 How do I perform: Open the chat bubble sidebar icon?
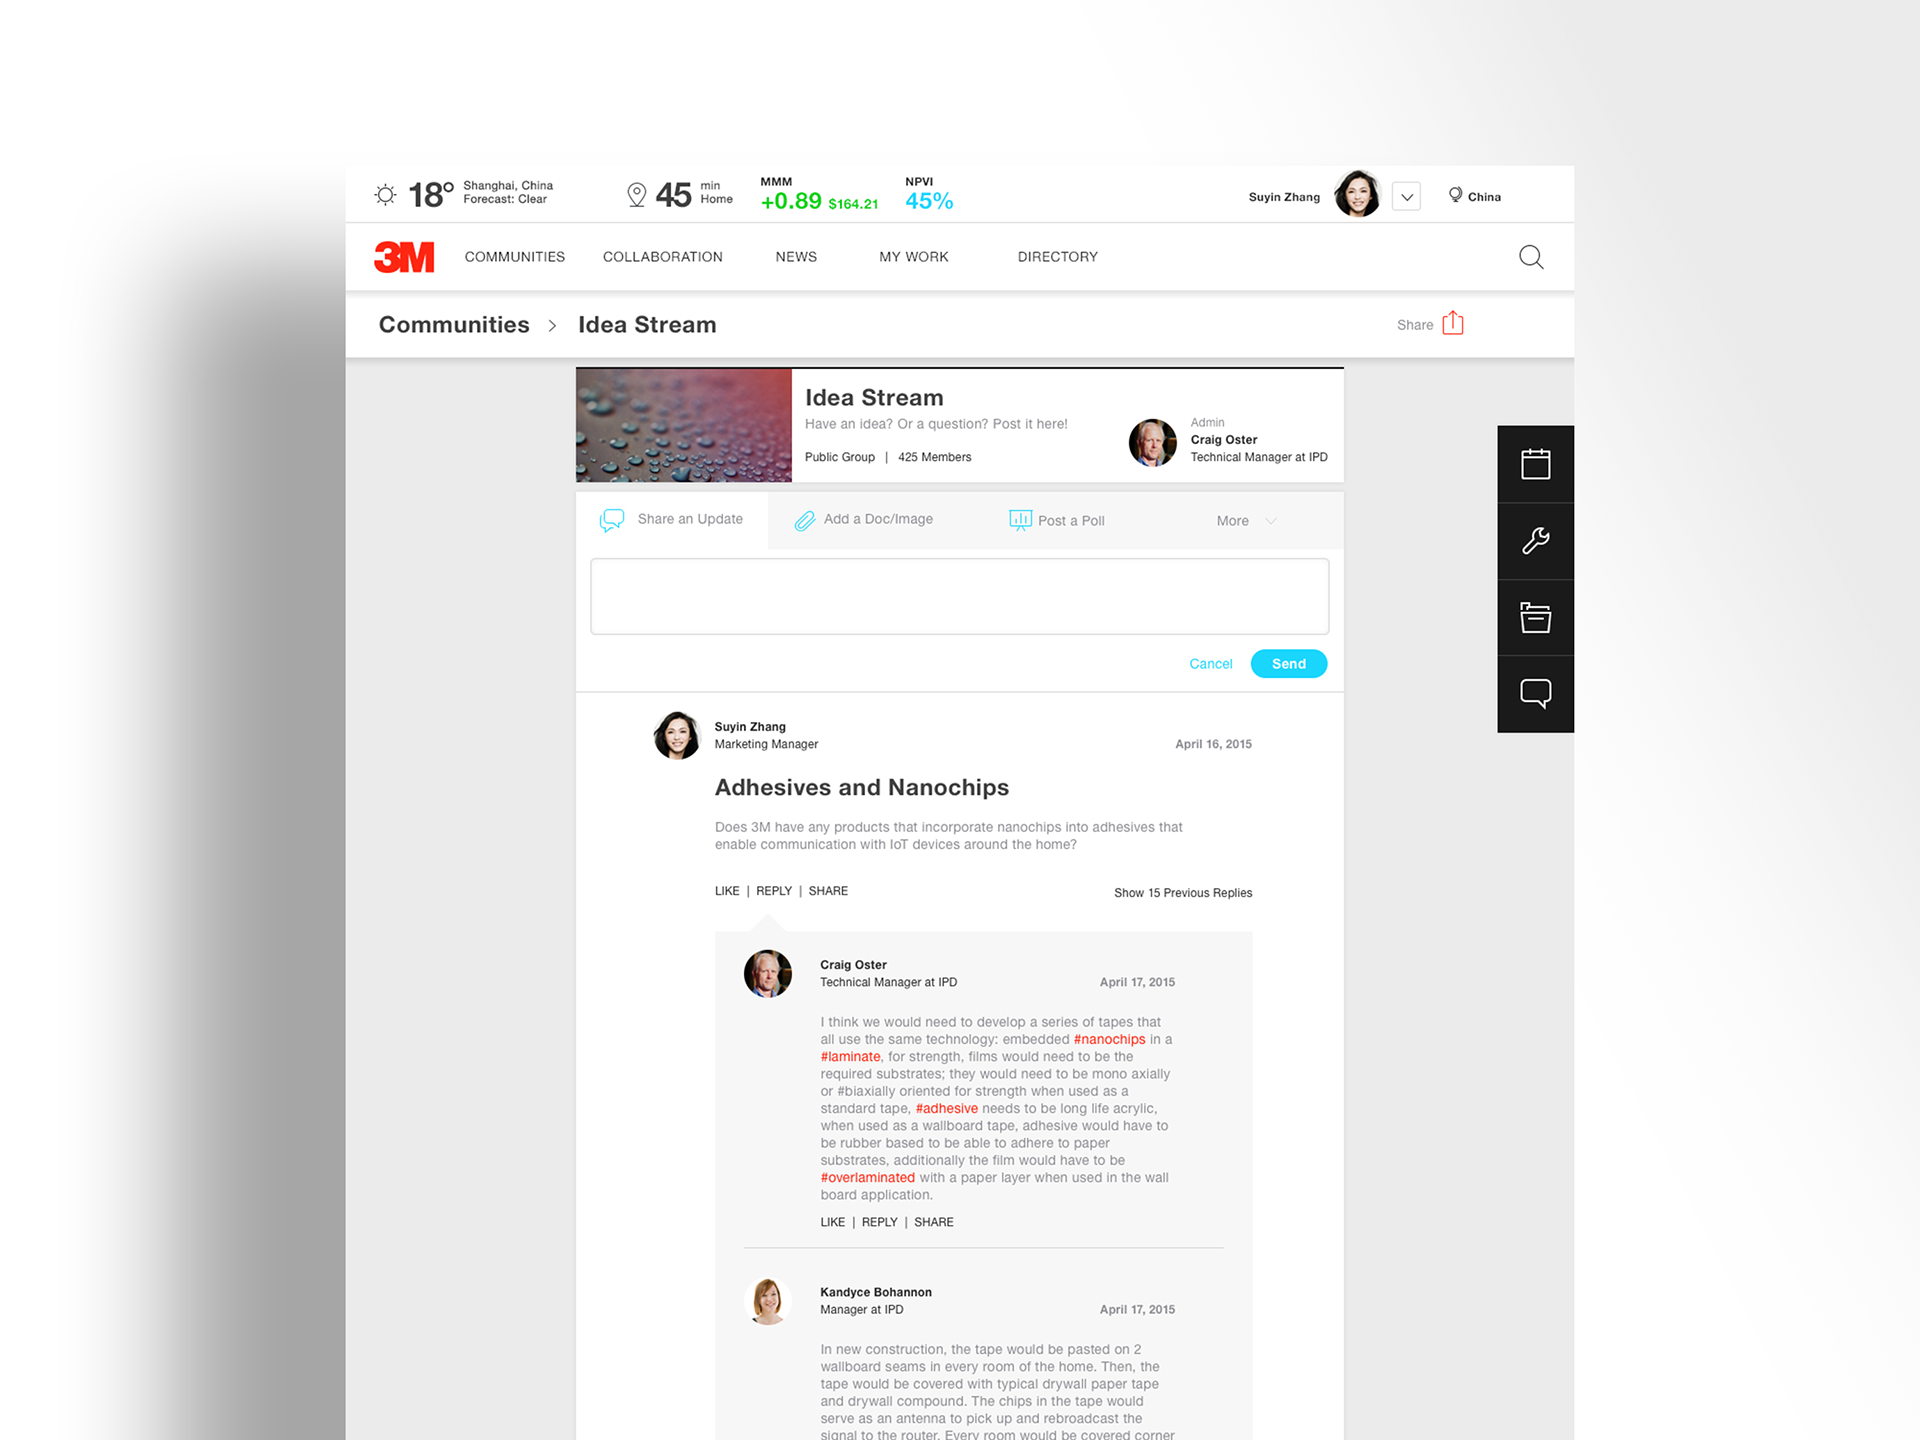point(1535,694)
